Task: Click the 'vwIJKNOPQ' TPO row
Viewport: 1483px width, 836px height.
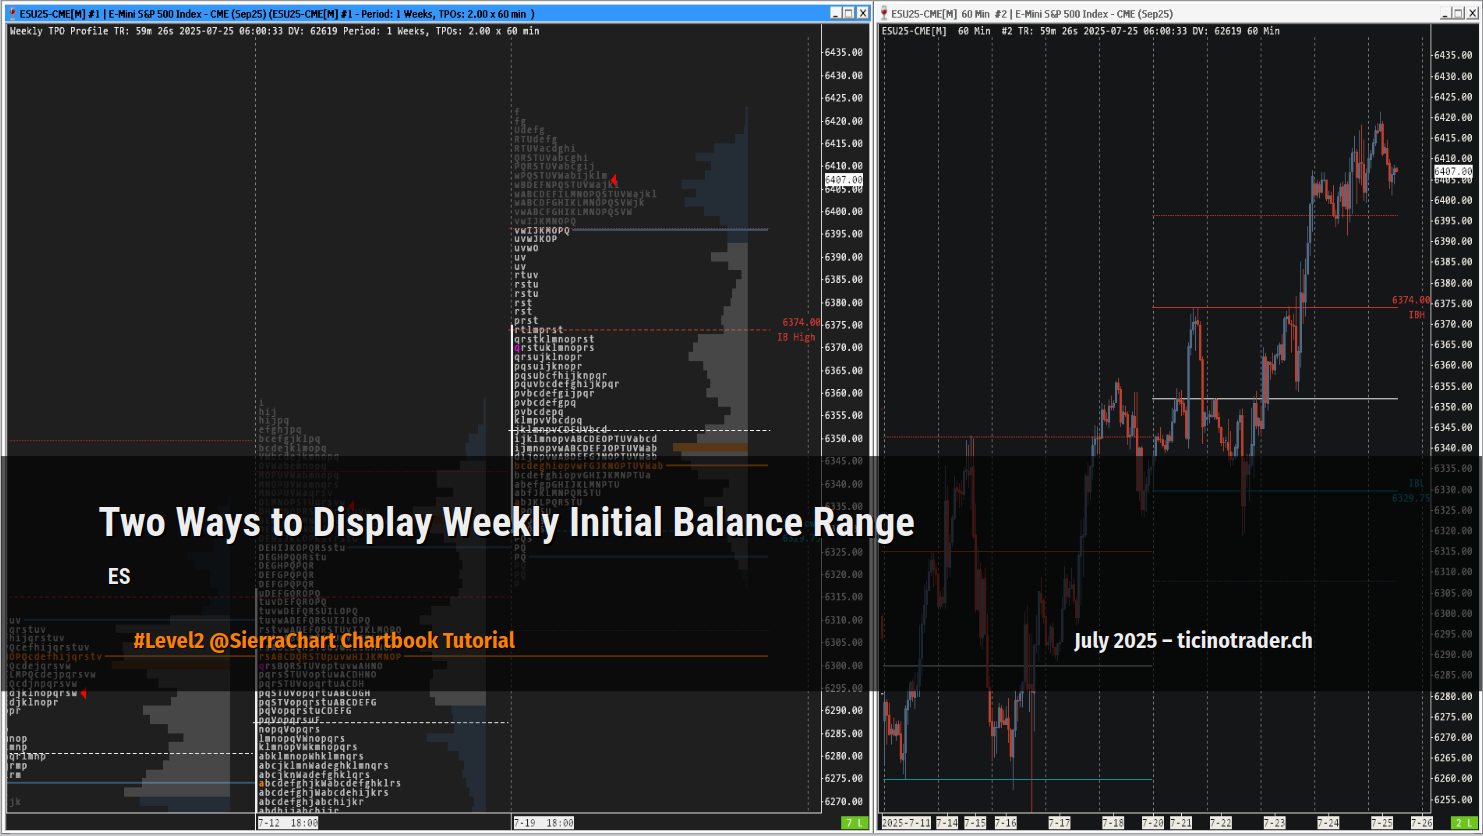Action: [541, 230]
